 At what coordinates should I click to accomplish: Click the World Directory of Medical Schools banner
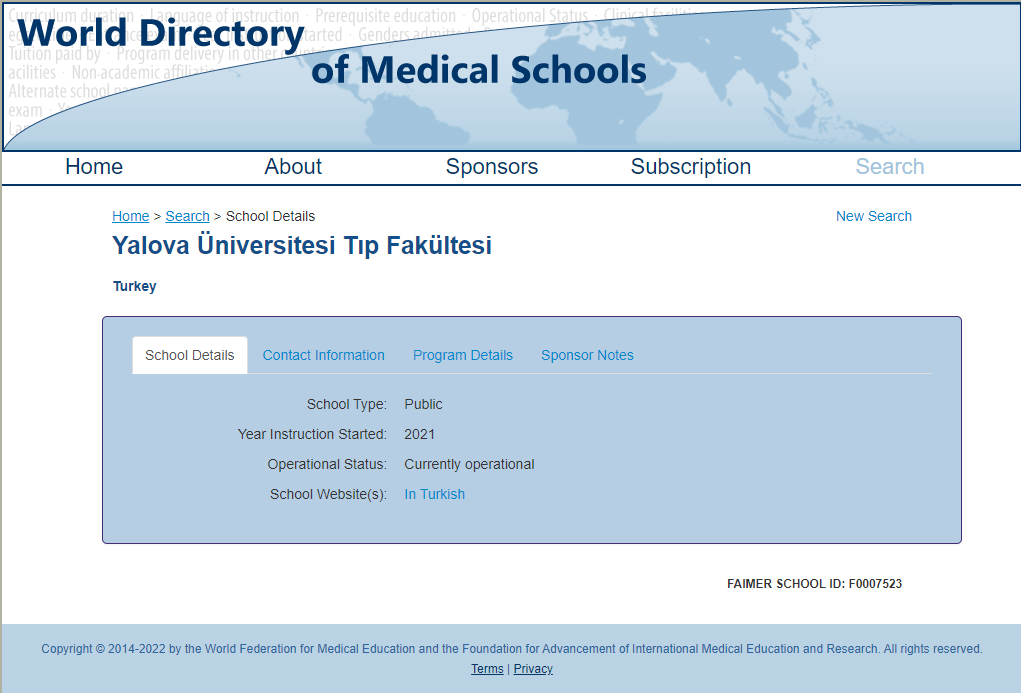(x=510, y=76)
